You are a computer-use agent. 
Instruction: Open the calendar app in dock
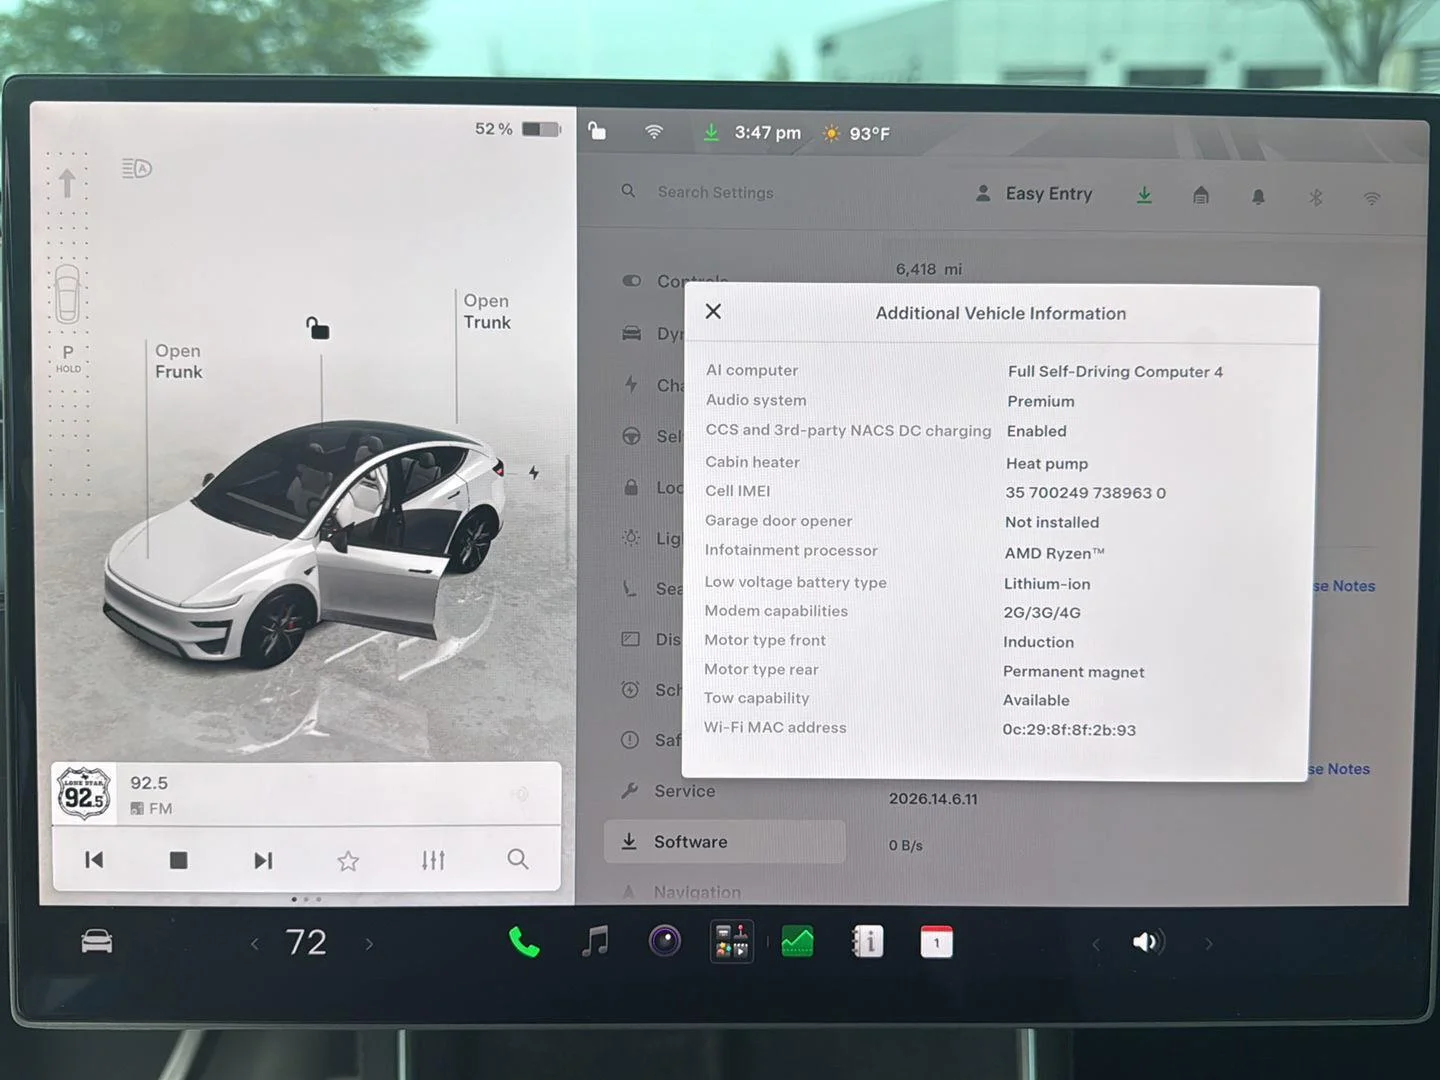point(936,942)
